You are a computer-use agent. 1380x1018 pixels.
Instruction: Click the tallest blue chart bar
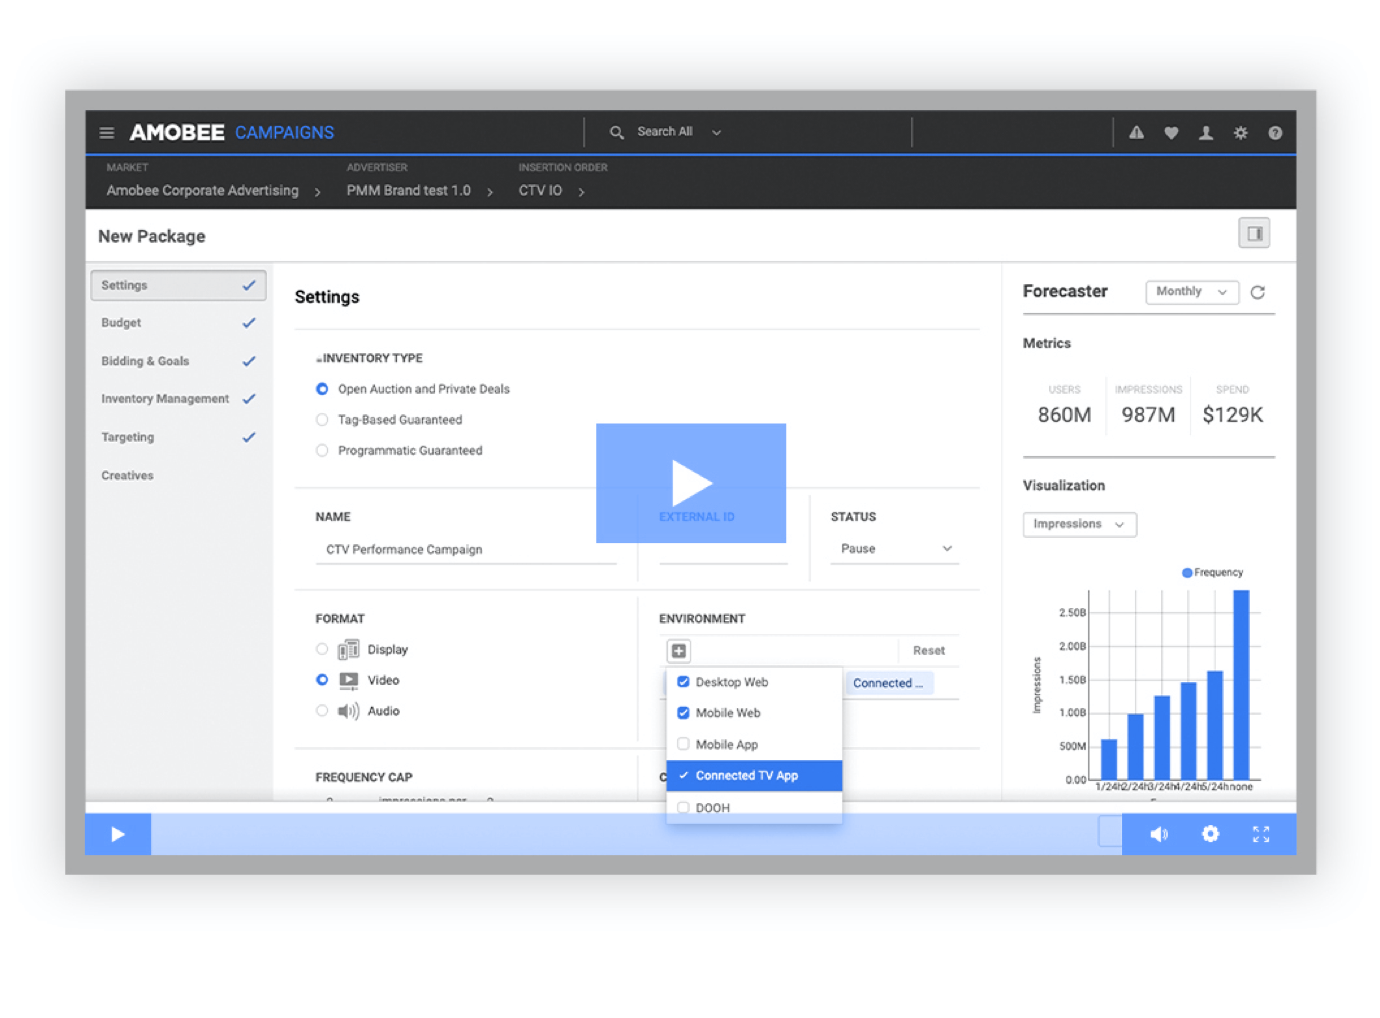click(x=1241, y=685)
